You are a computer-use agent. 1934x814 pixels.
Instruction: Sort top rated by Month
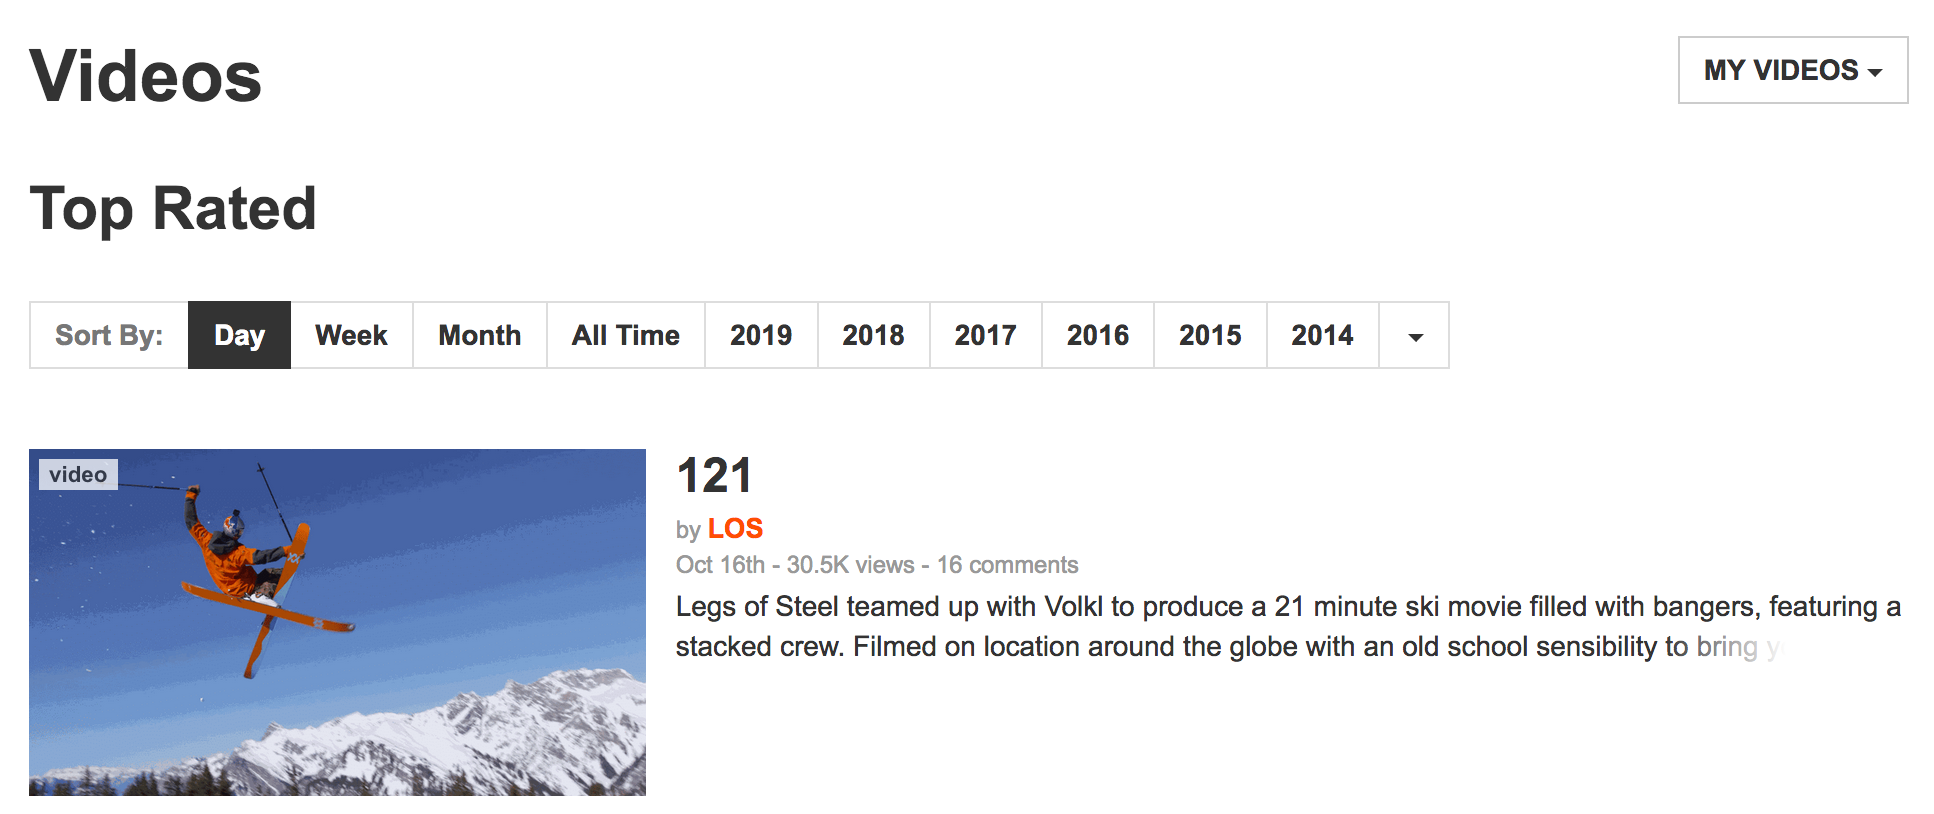coord(479,335)
